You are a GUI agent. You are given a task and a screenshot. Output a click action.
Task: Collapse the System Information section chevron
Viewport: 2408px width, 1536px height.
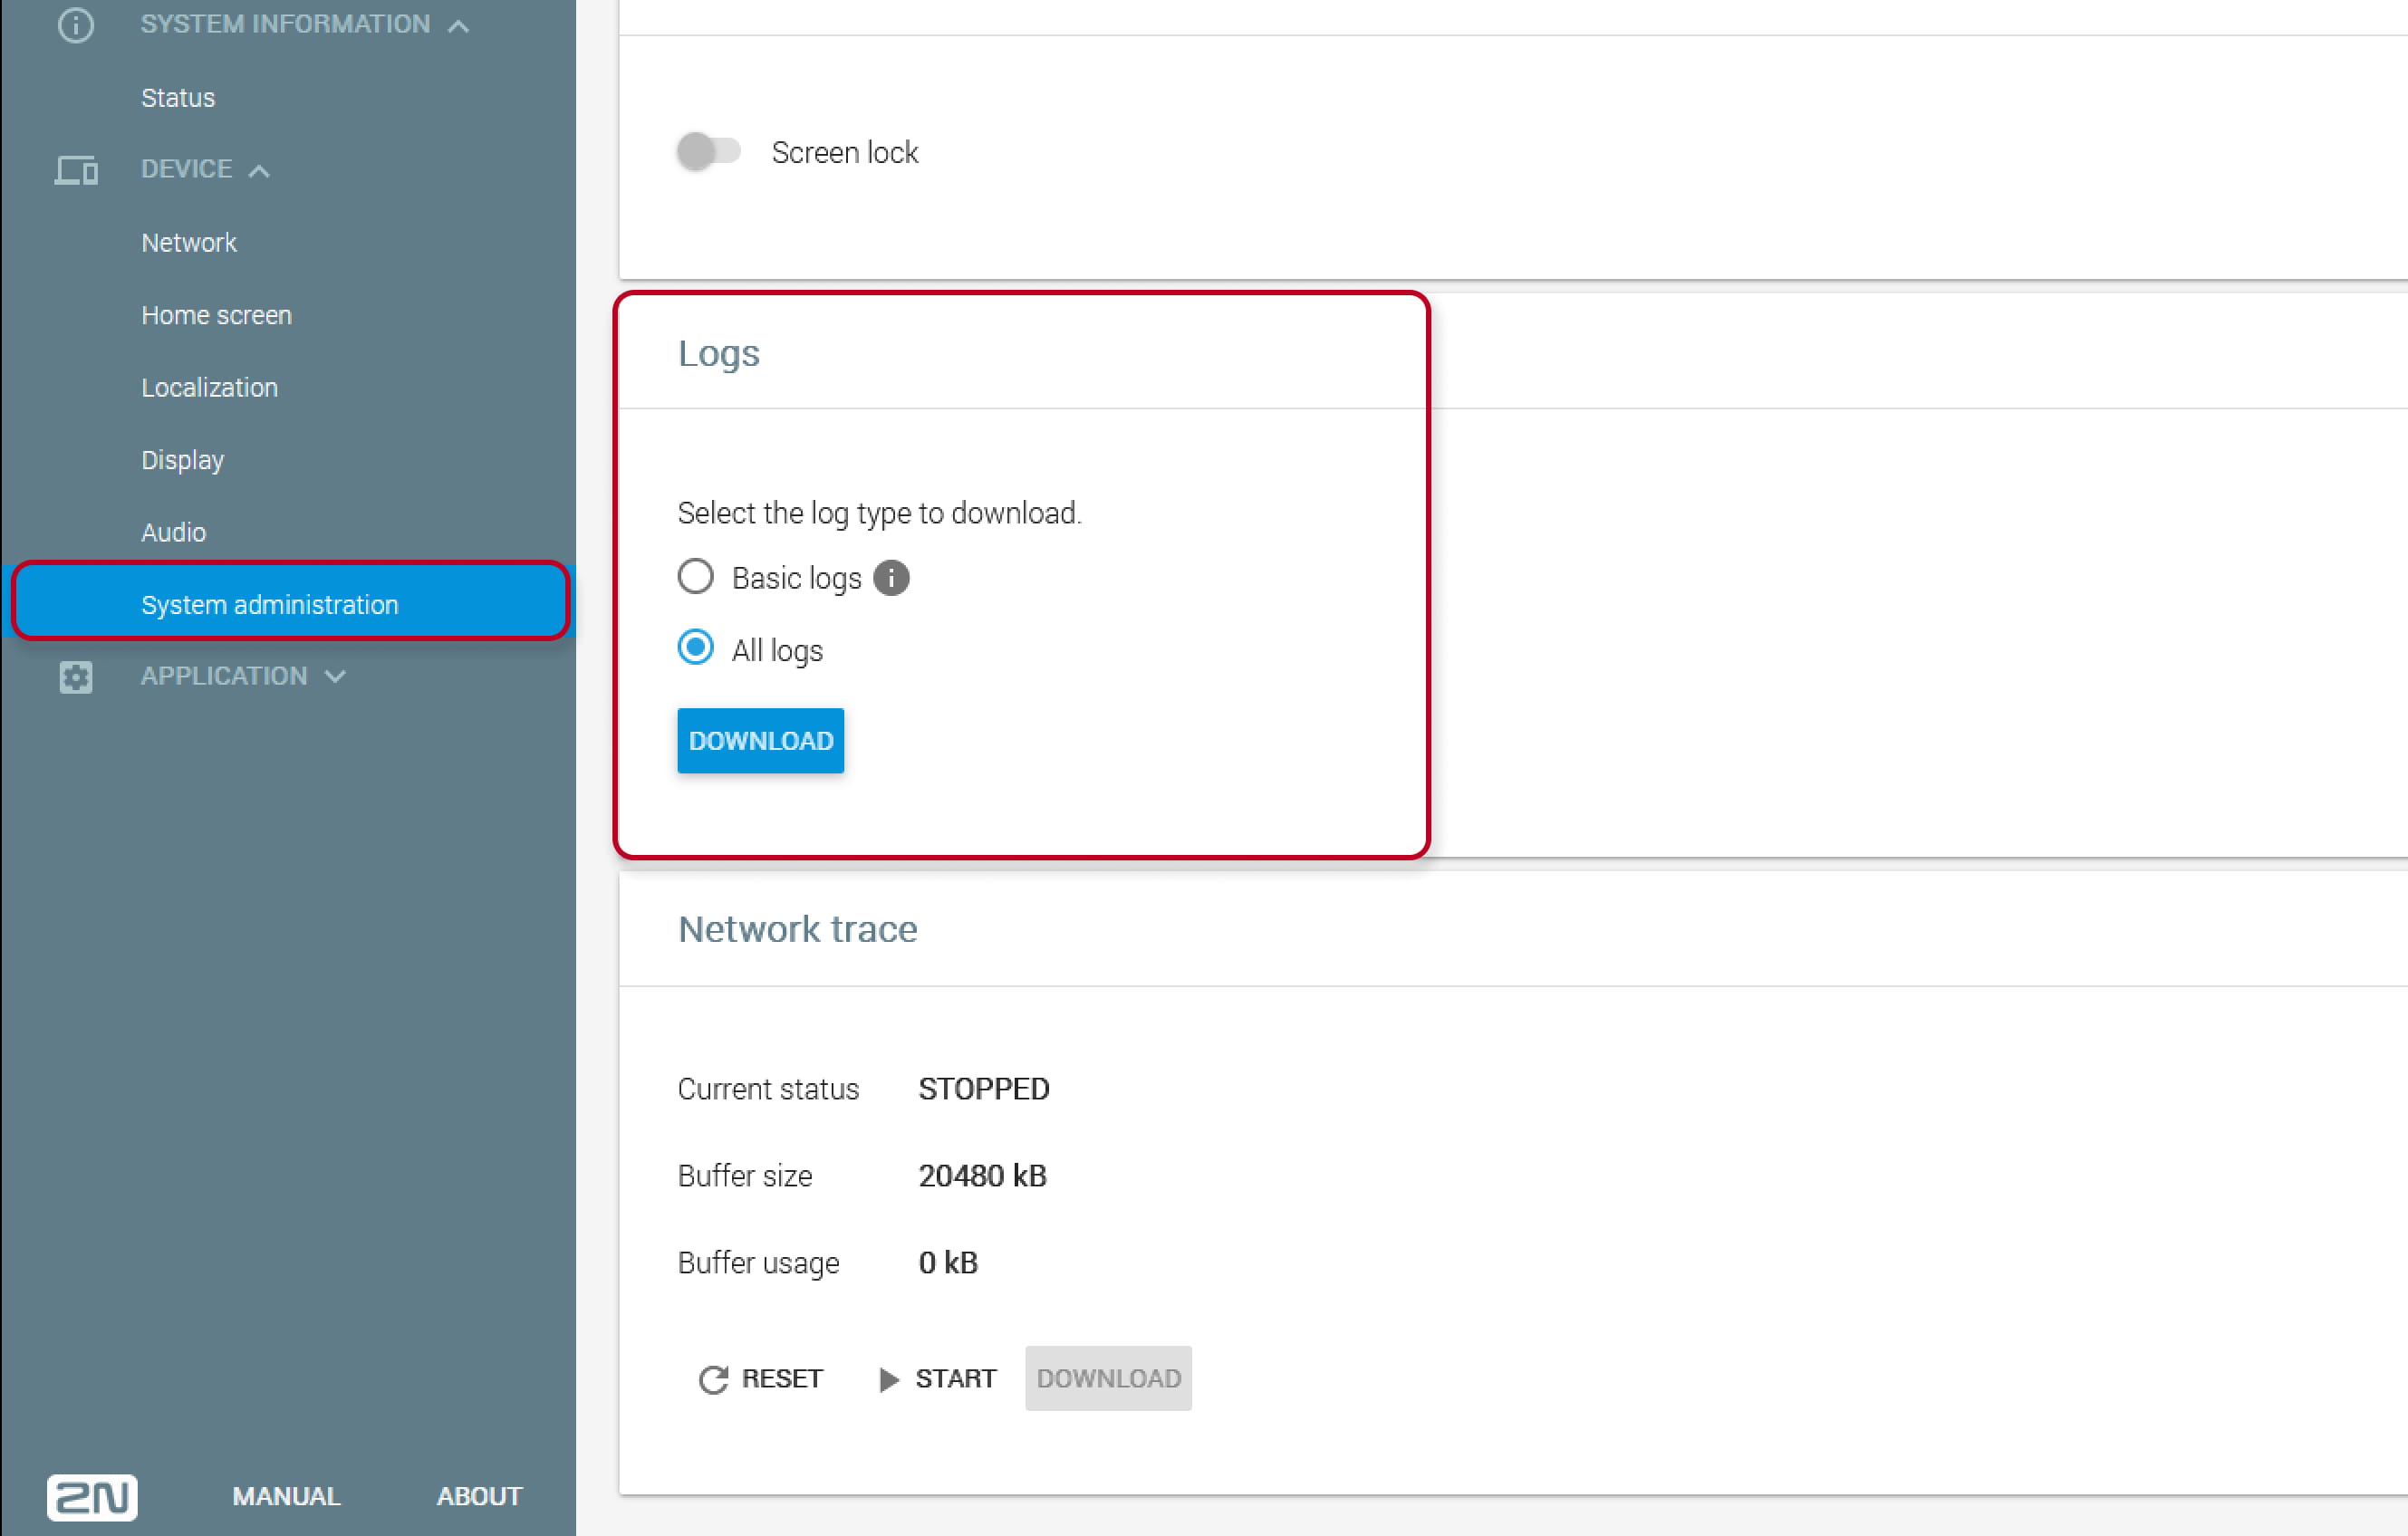click(x=458, y=26)
